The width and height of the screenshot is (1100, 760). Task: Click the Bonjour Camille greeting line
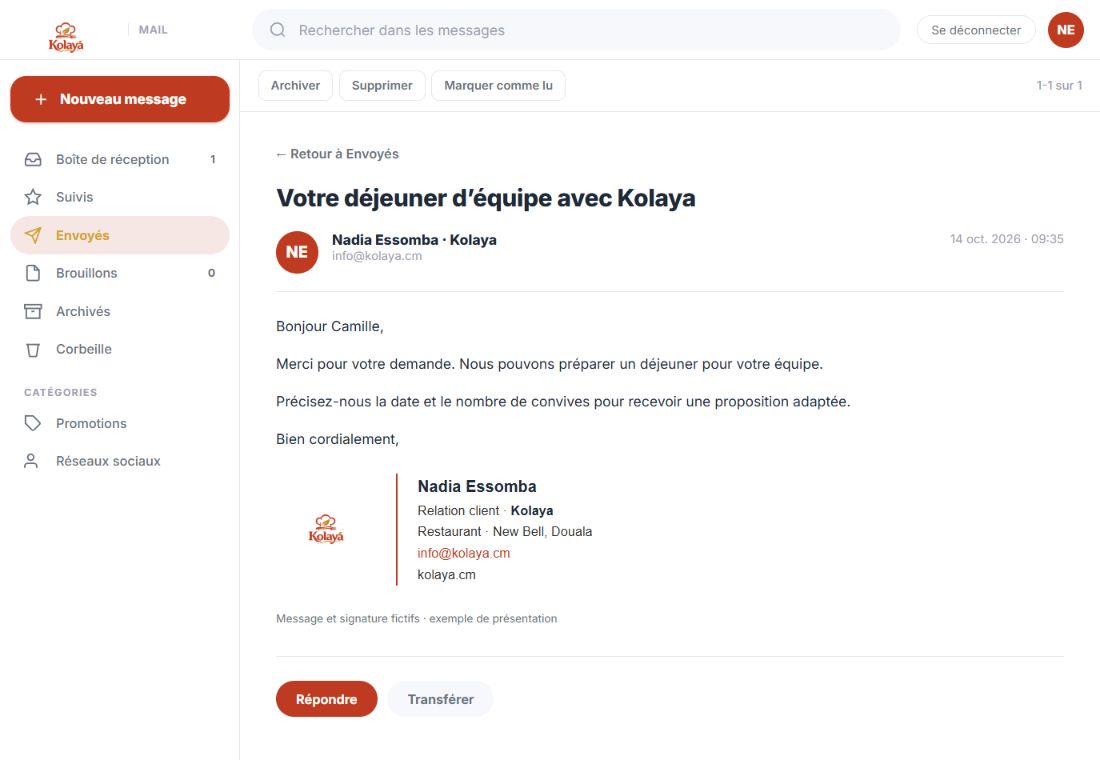click(x=330, y=326)
